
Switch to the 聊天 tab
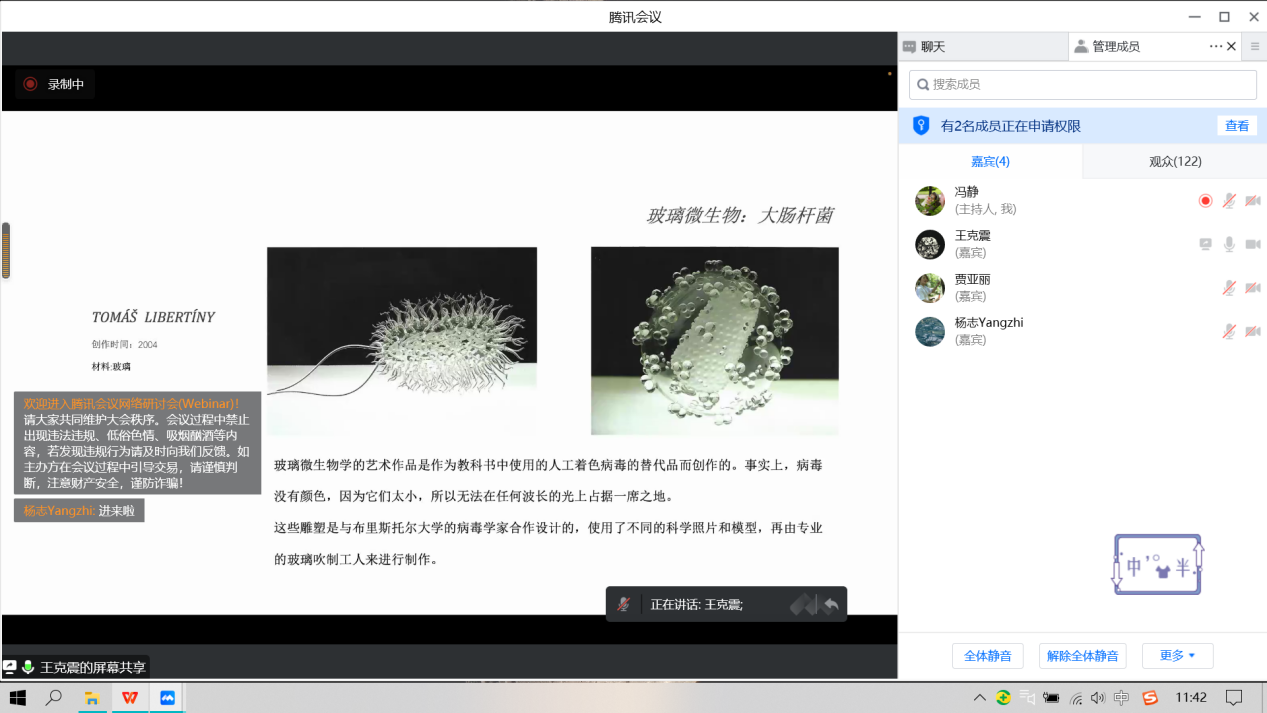coord(932,46)
